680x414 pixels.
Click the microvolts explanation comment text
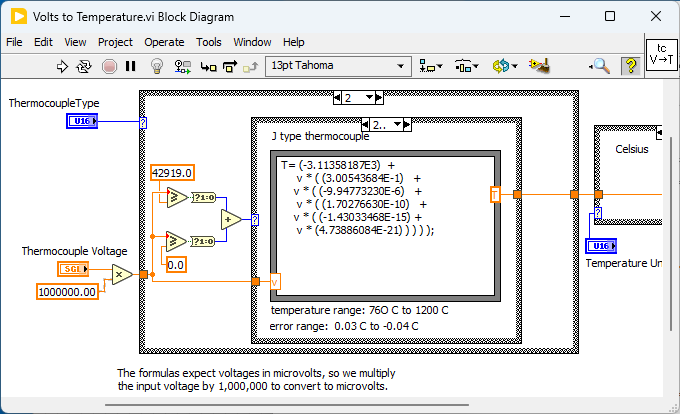[x=256, y=379]
